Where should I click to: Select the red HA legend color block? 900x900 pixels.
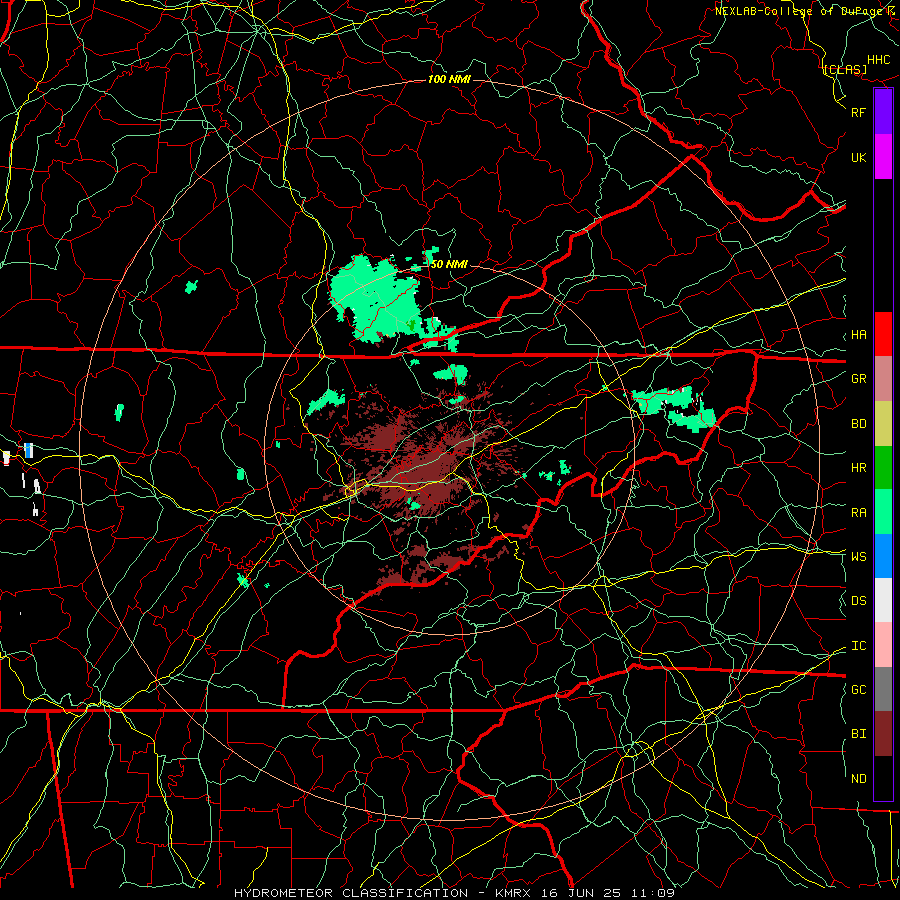pyautogui.click(x=883, y=334)
